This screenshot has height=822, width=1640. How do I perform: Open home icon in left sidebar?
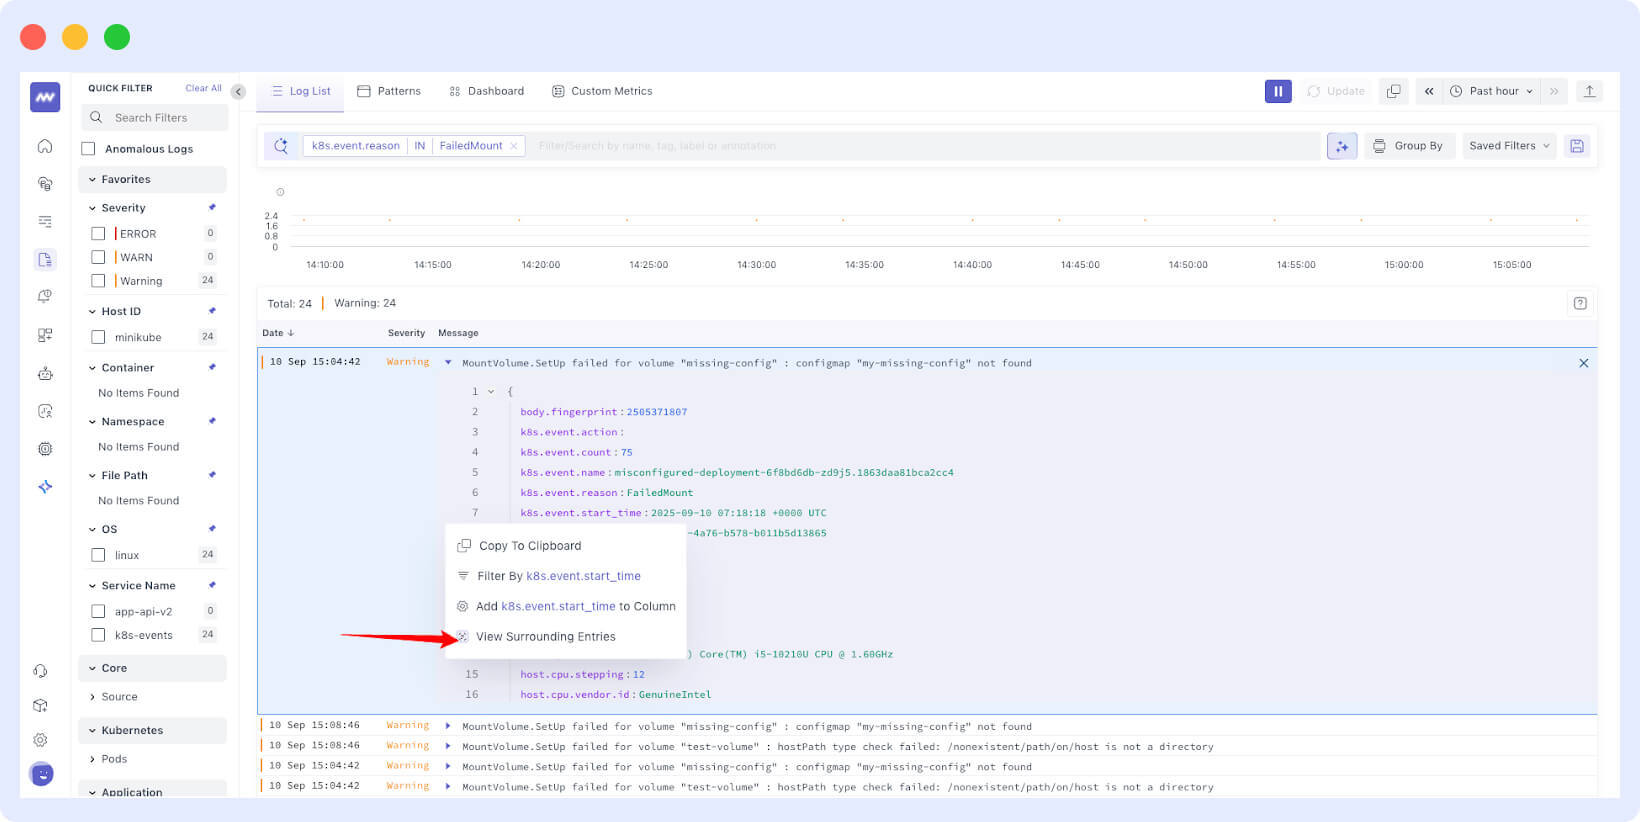[45, 146]
